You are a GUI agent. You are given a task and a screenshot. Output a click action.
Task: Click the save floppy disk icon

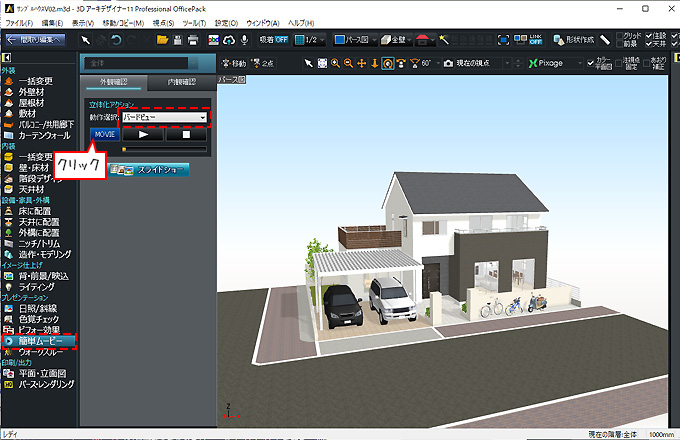pyautogui.click(x=178, y=40)
